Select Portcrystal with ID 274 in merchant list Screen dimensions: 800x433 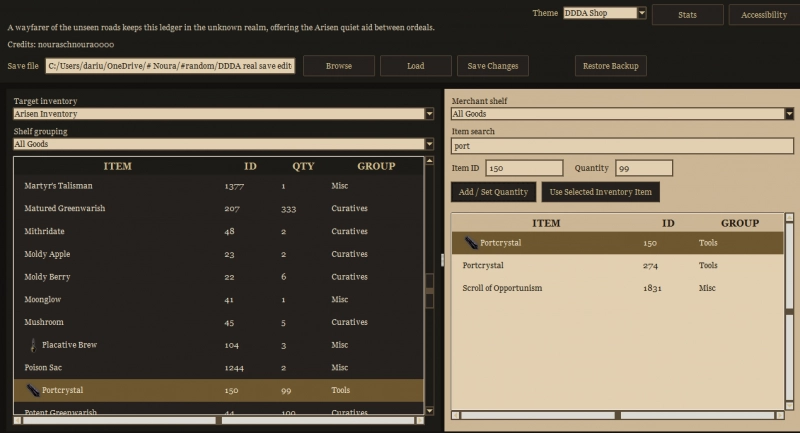617,265
